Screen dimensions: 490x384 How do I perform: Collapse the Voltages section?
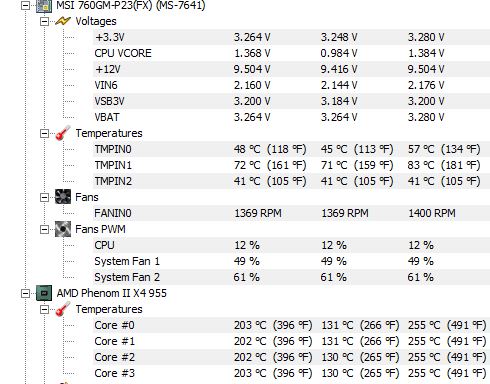pos(44,22)
